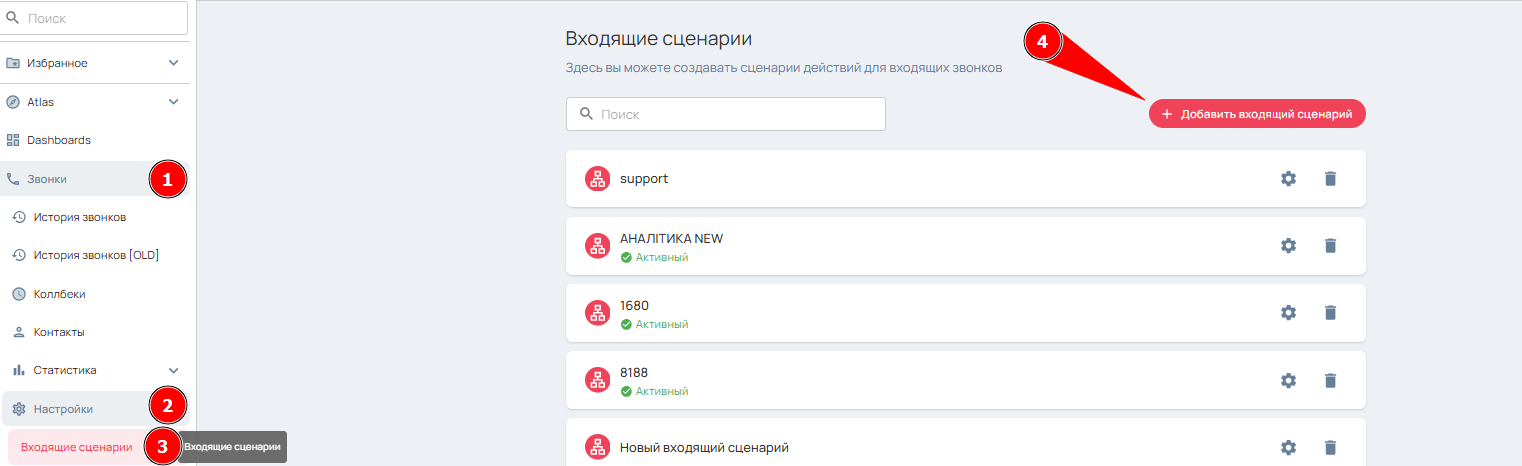Click the scenario icon beside 1680
This screenshot has height=466, width=1522.
pyautogui.click(x=597, y=313)
